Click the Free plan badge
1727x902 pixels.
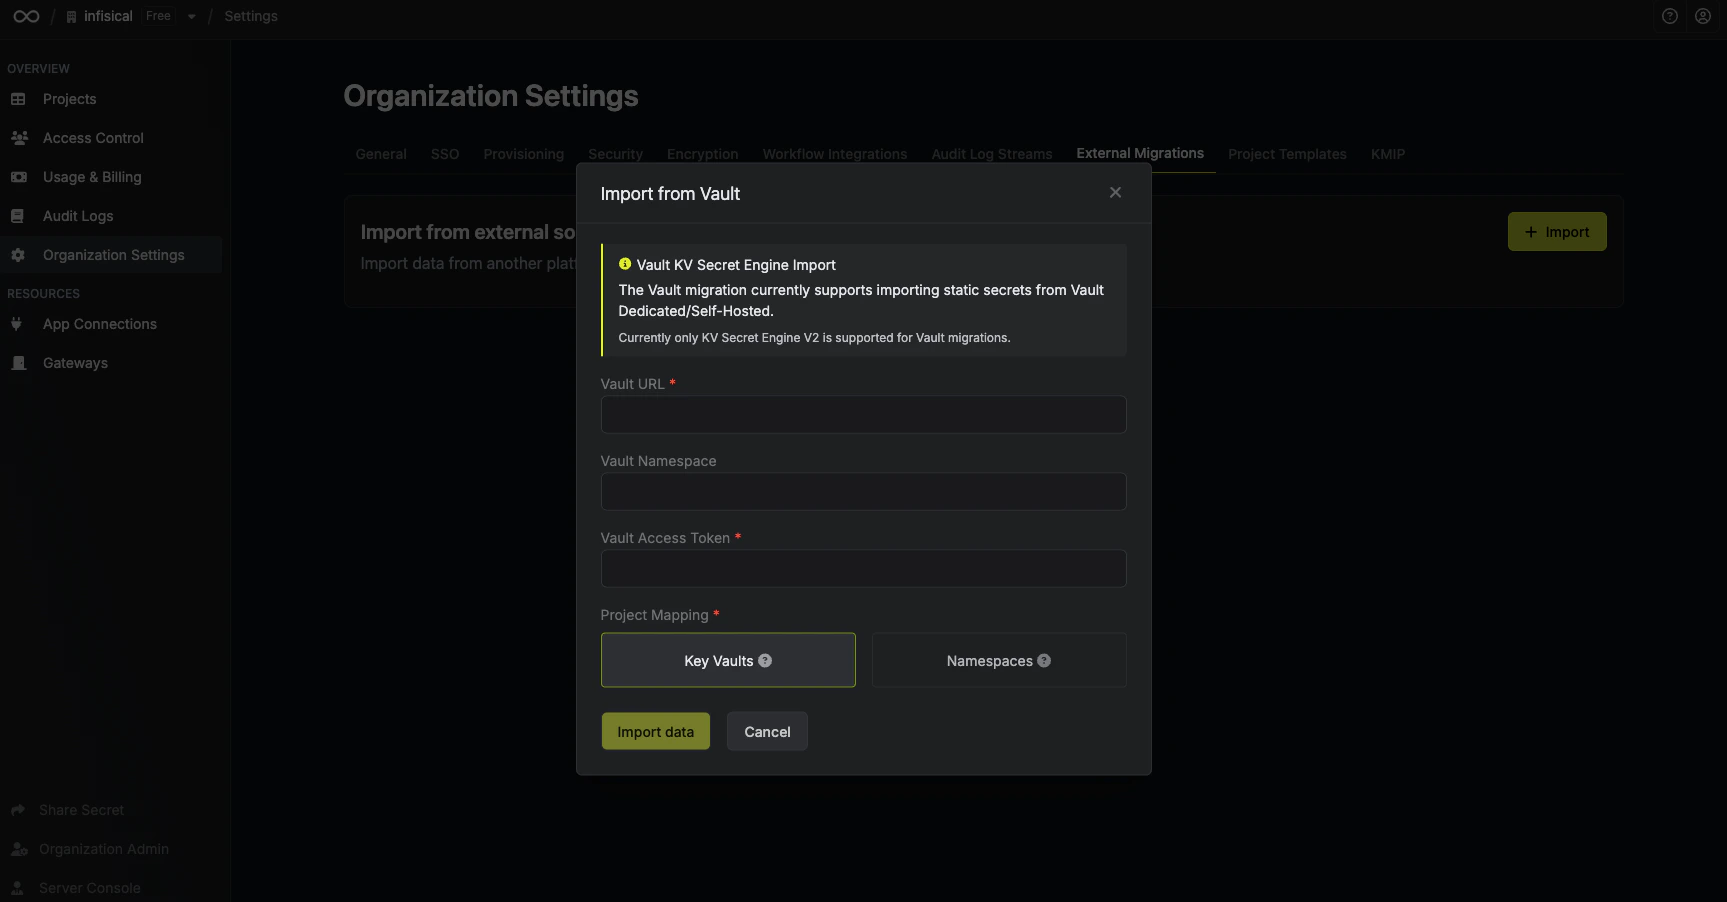point(158,16)
